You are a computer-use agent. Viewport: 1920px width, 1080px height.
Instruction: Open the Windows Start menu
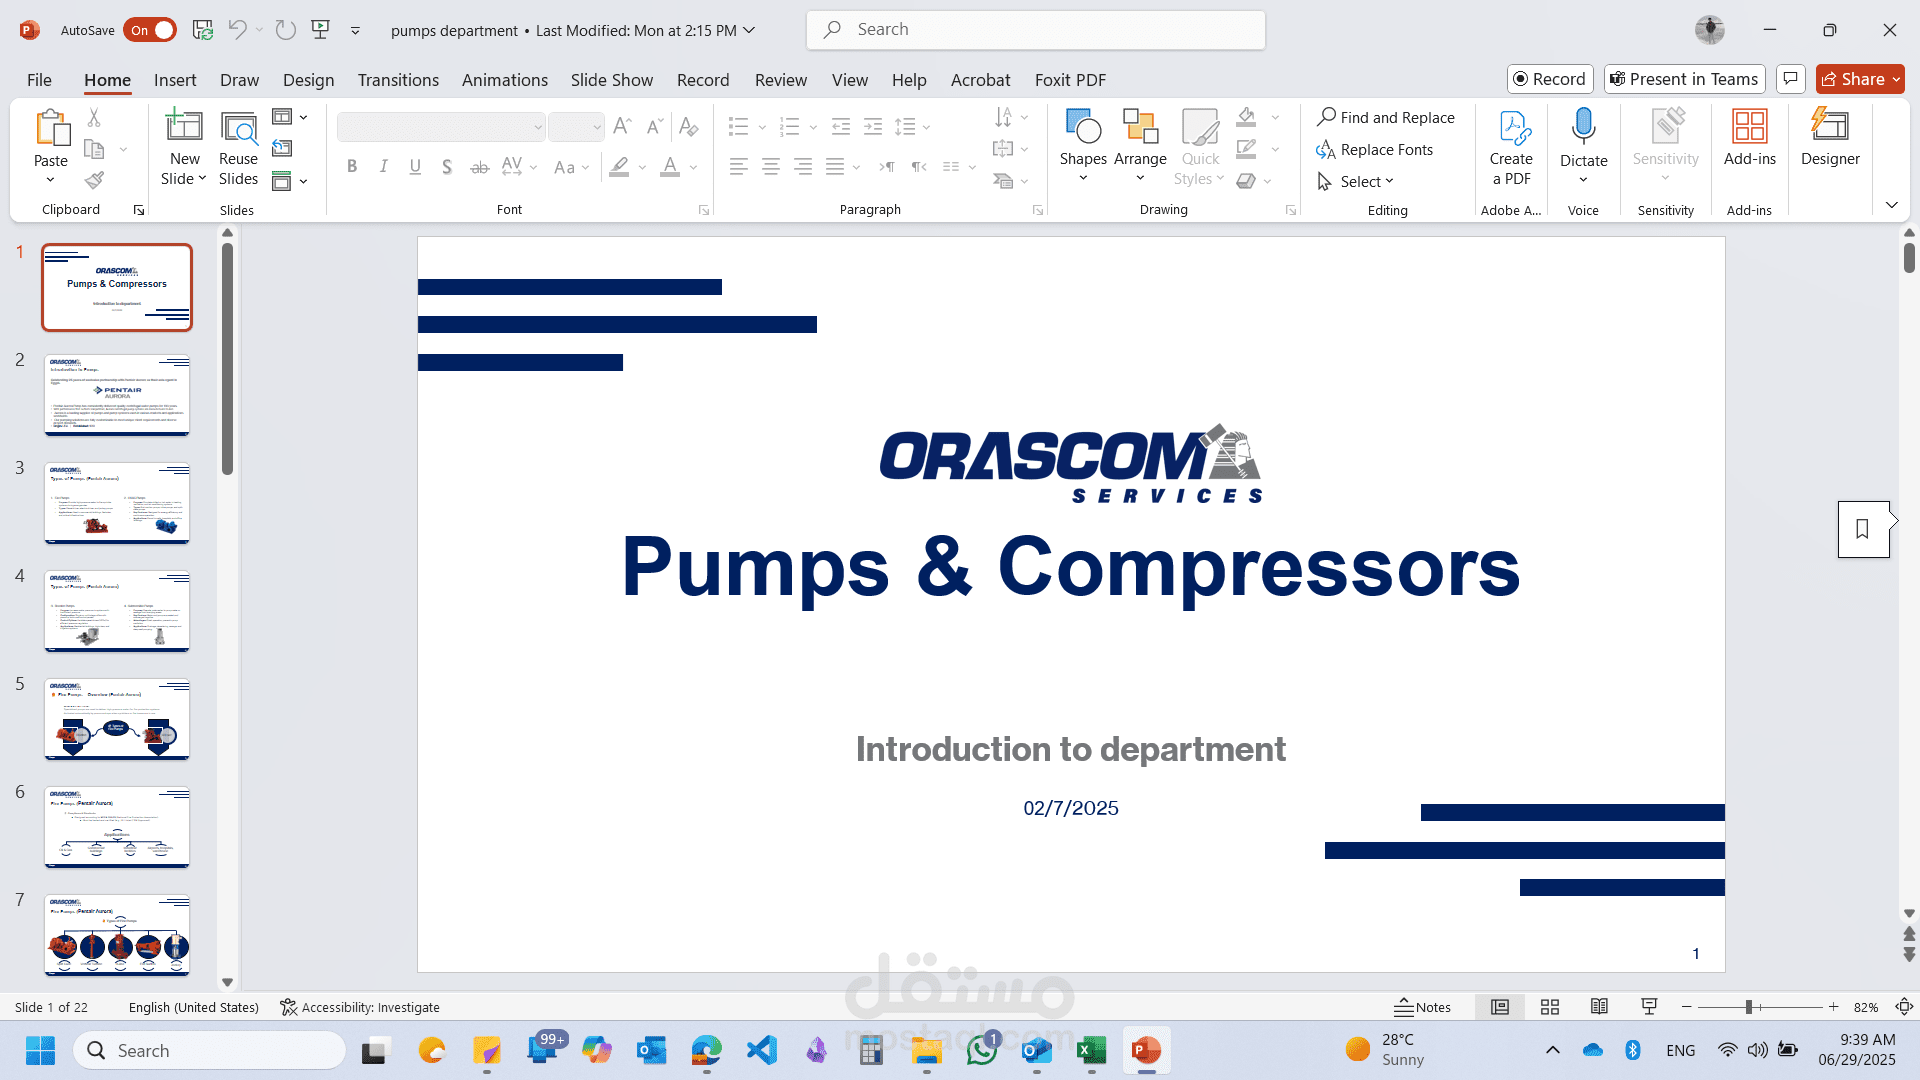coord(40,1050)
